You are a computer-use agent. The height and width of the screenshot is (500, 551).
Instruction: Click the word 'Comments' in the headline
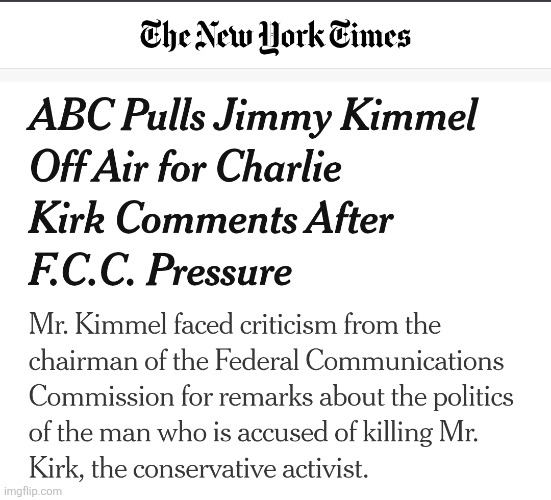point(207,218)
